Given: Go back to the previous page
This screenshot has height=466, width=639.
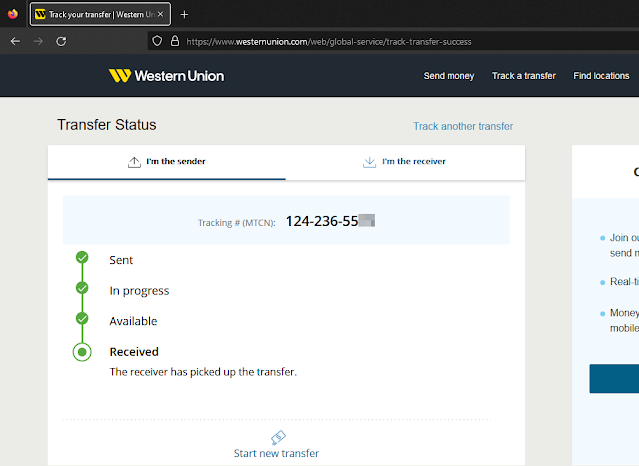Looking at the screenshot, I should (15, 41).
